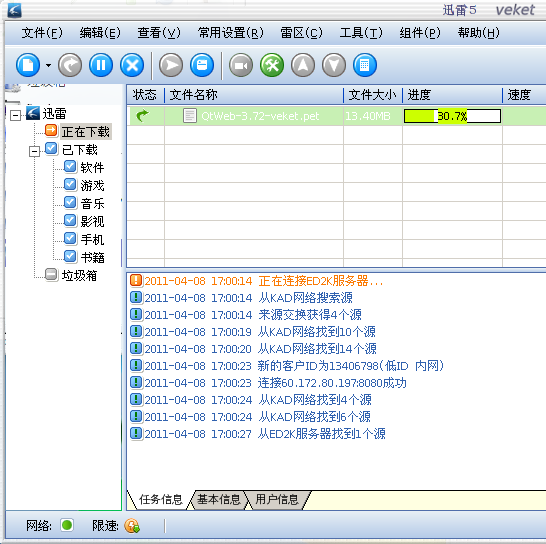Screen dimensions: 546x544
Task: Open the 常用设置(R) menu
Action: [231, 33]
